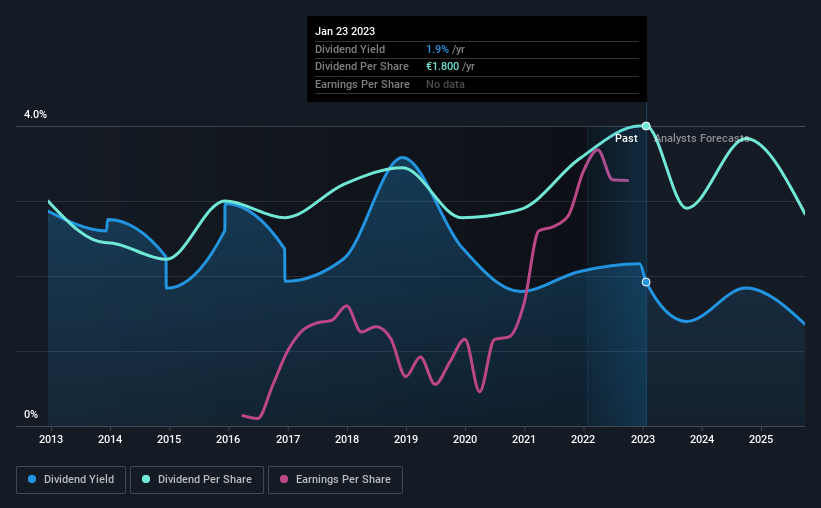Click the 1.9% dividend yield value
Image resolution: width=821 pixels, height=508 pixels.
437,49
